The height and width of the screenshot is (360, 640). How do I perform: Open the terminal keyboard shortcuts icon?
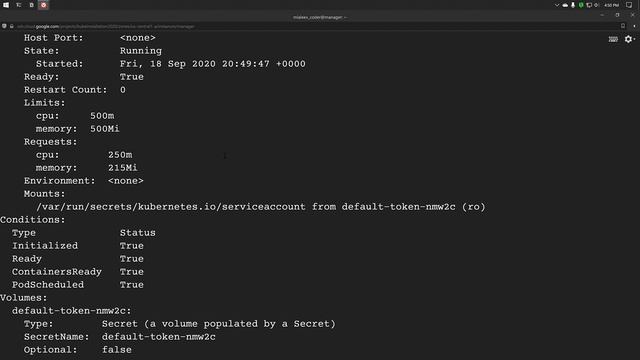613,39
